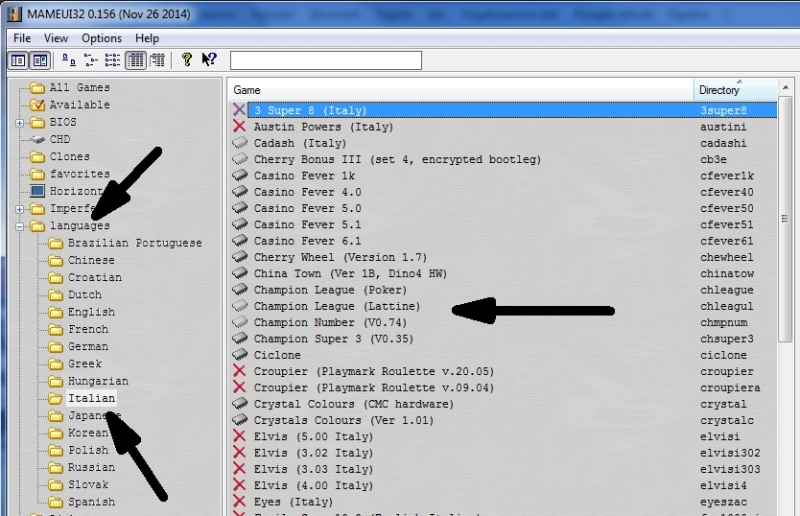Viewport: 800px width, 516px height.
Task: Open the Help menu
Action: click(147, 38)
